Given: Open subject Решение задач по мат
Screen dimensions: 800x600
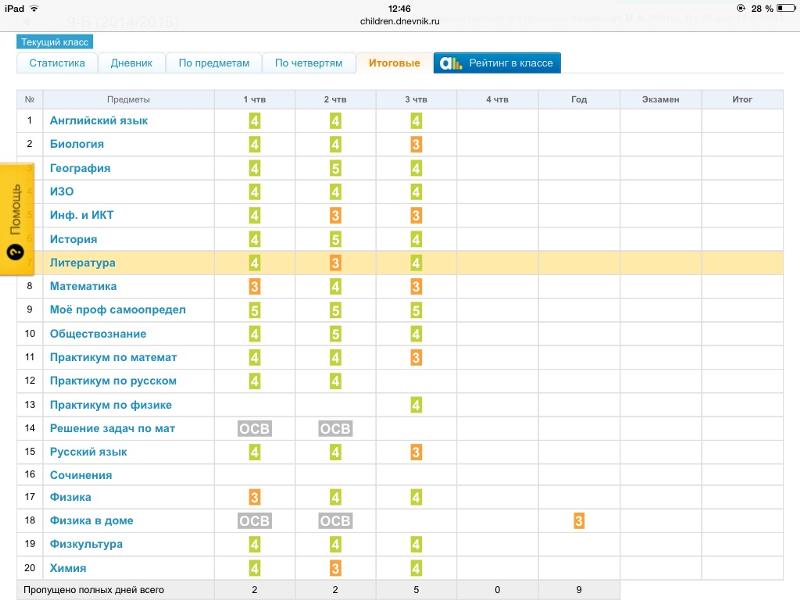Looking at the screenshot, I should click(x=112, y=429).
